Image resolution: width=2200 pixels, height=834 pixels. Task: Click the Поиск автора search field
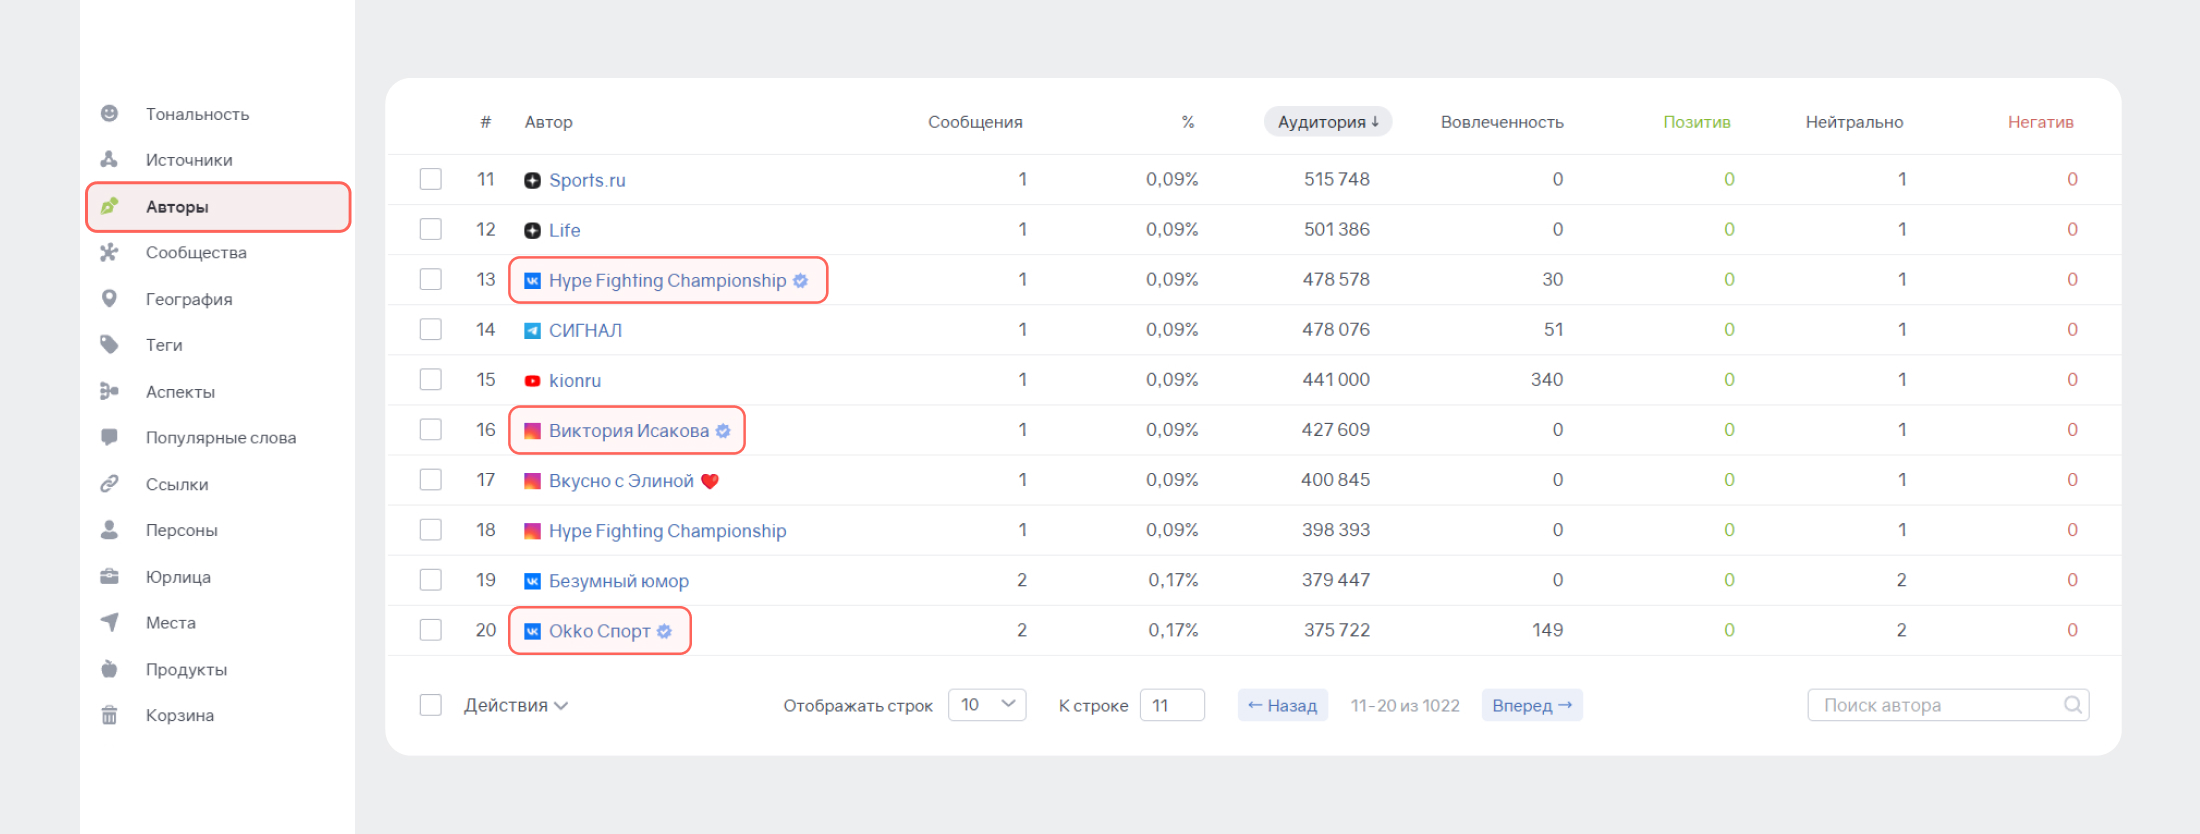(1948, 705)
